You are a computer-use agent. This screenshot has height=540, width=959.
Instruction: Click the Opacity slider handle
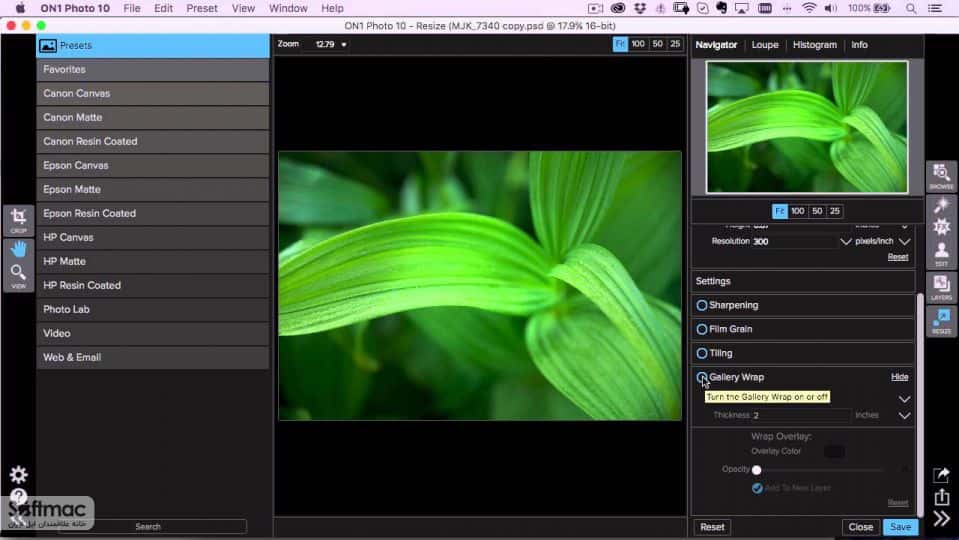pyautogui.click(x=757, y=470)
